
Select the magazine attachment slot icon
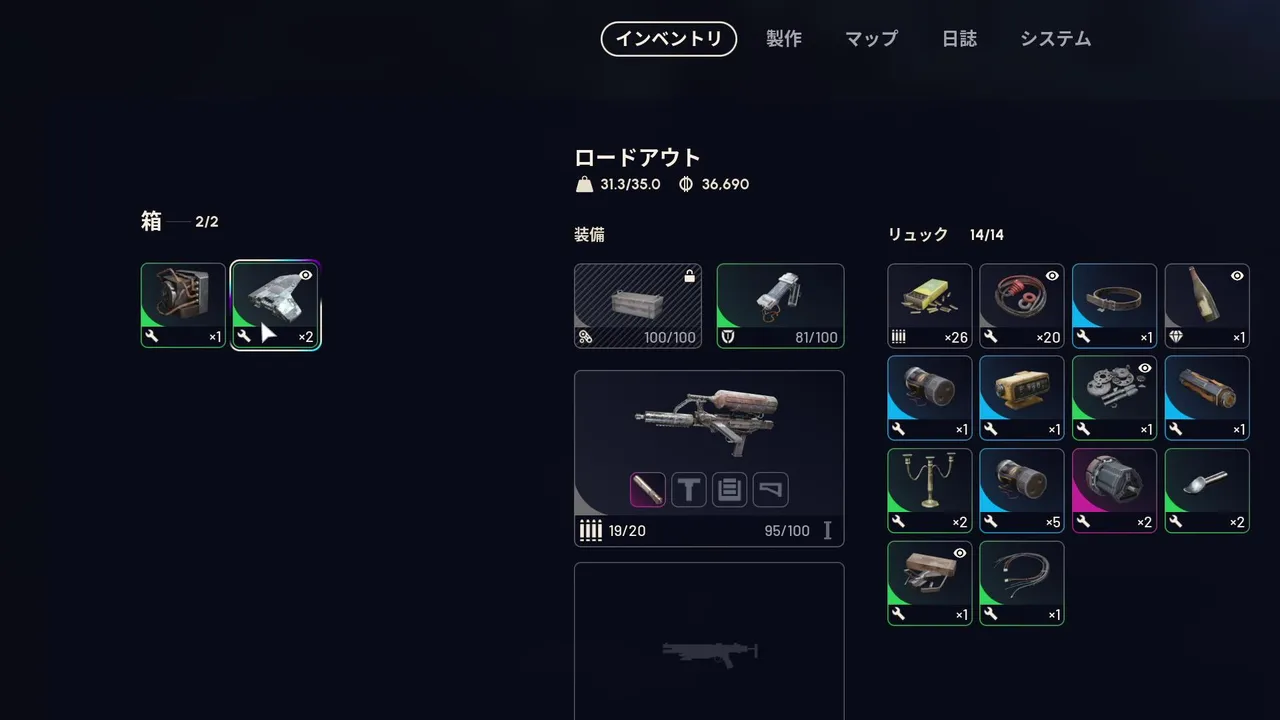pos(729,490)
